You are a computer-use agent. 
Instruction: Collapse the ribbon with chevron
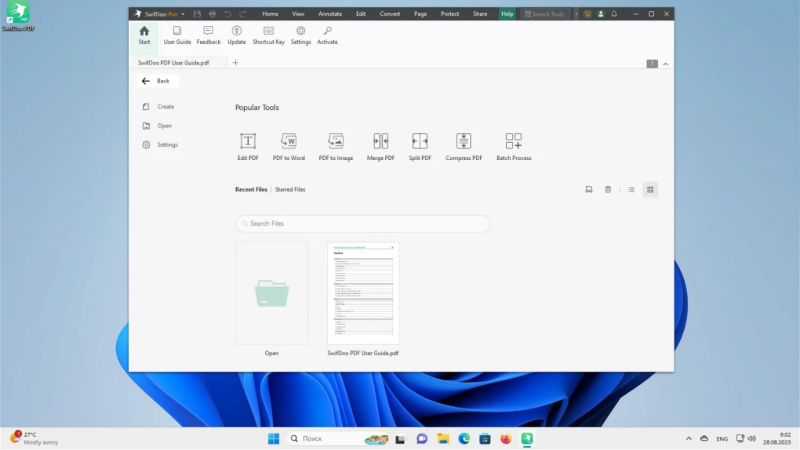click(665, 64)
